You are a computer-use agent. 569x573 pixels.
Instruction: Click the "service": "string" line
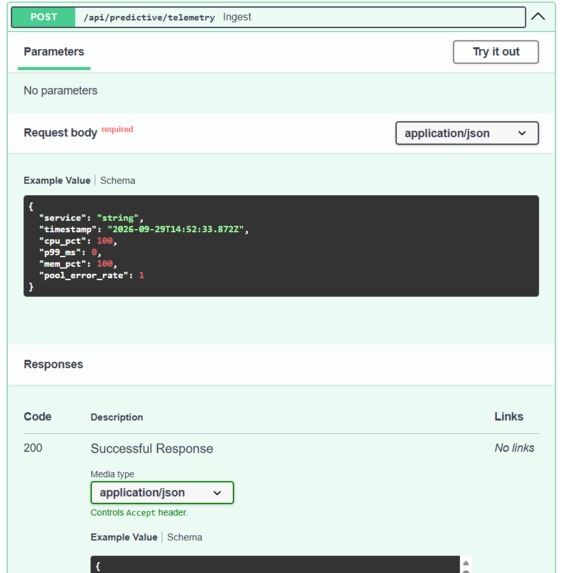click(91, 218)
